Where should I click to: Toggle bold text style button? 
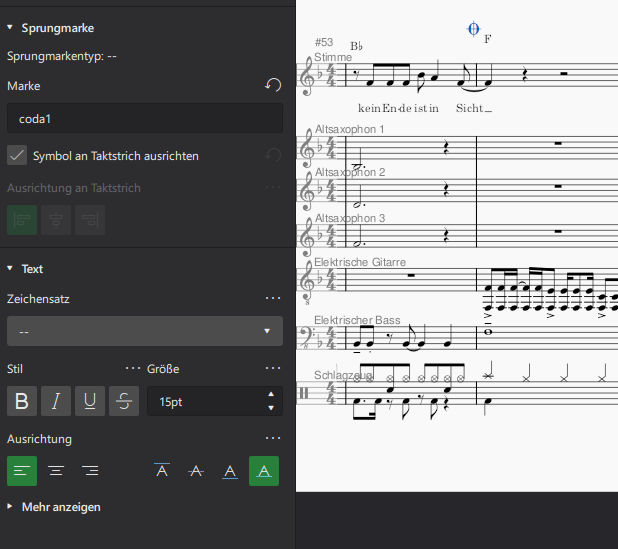click(22, 401)
